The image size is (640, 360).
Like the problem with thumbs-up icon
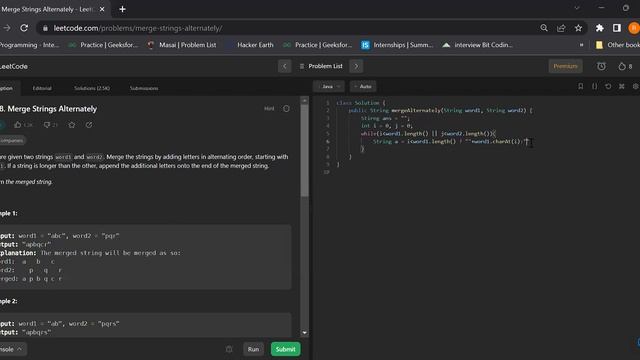pyautogui.click(x=18, y=125)
